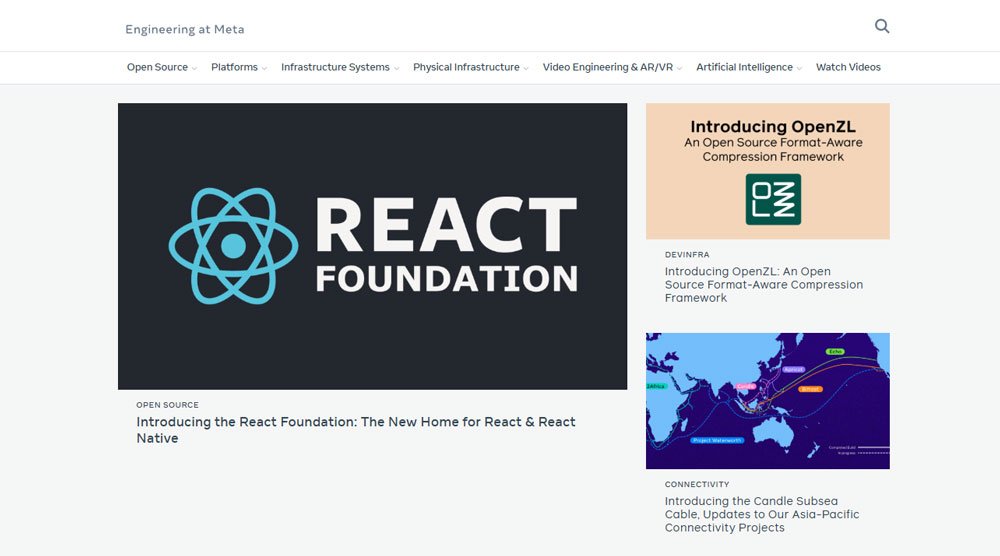Open the Watch Videos menu item
The width and height of the screenshot is (1000, 556).
point(848,67)
